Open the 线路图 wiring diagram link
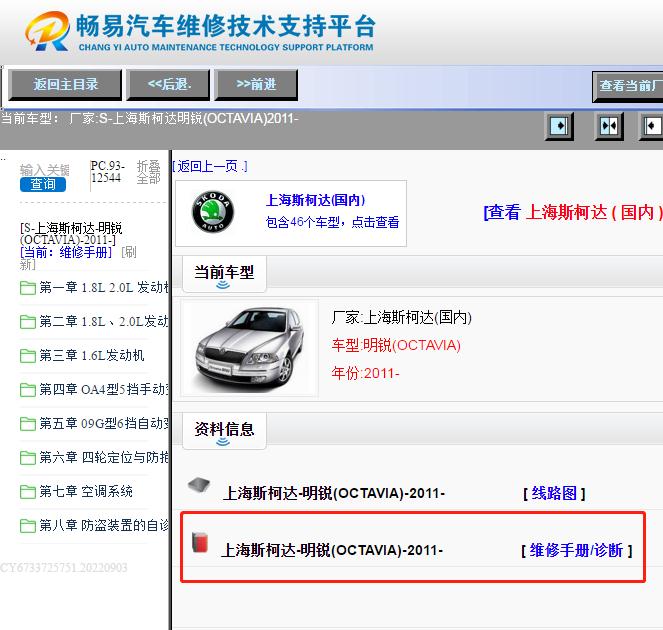The width and height of the screenshot is (663, 630). [x=554, y=493]
